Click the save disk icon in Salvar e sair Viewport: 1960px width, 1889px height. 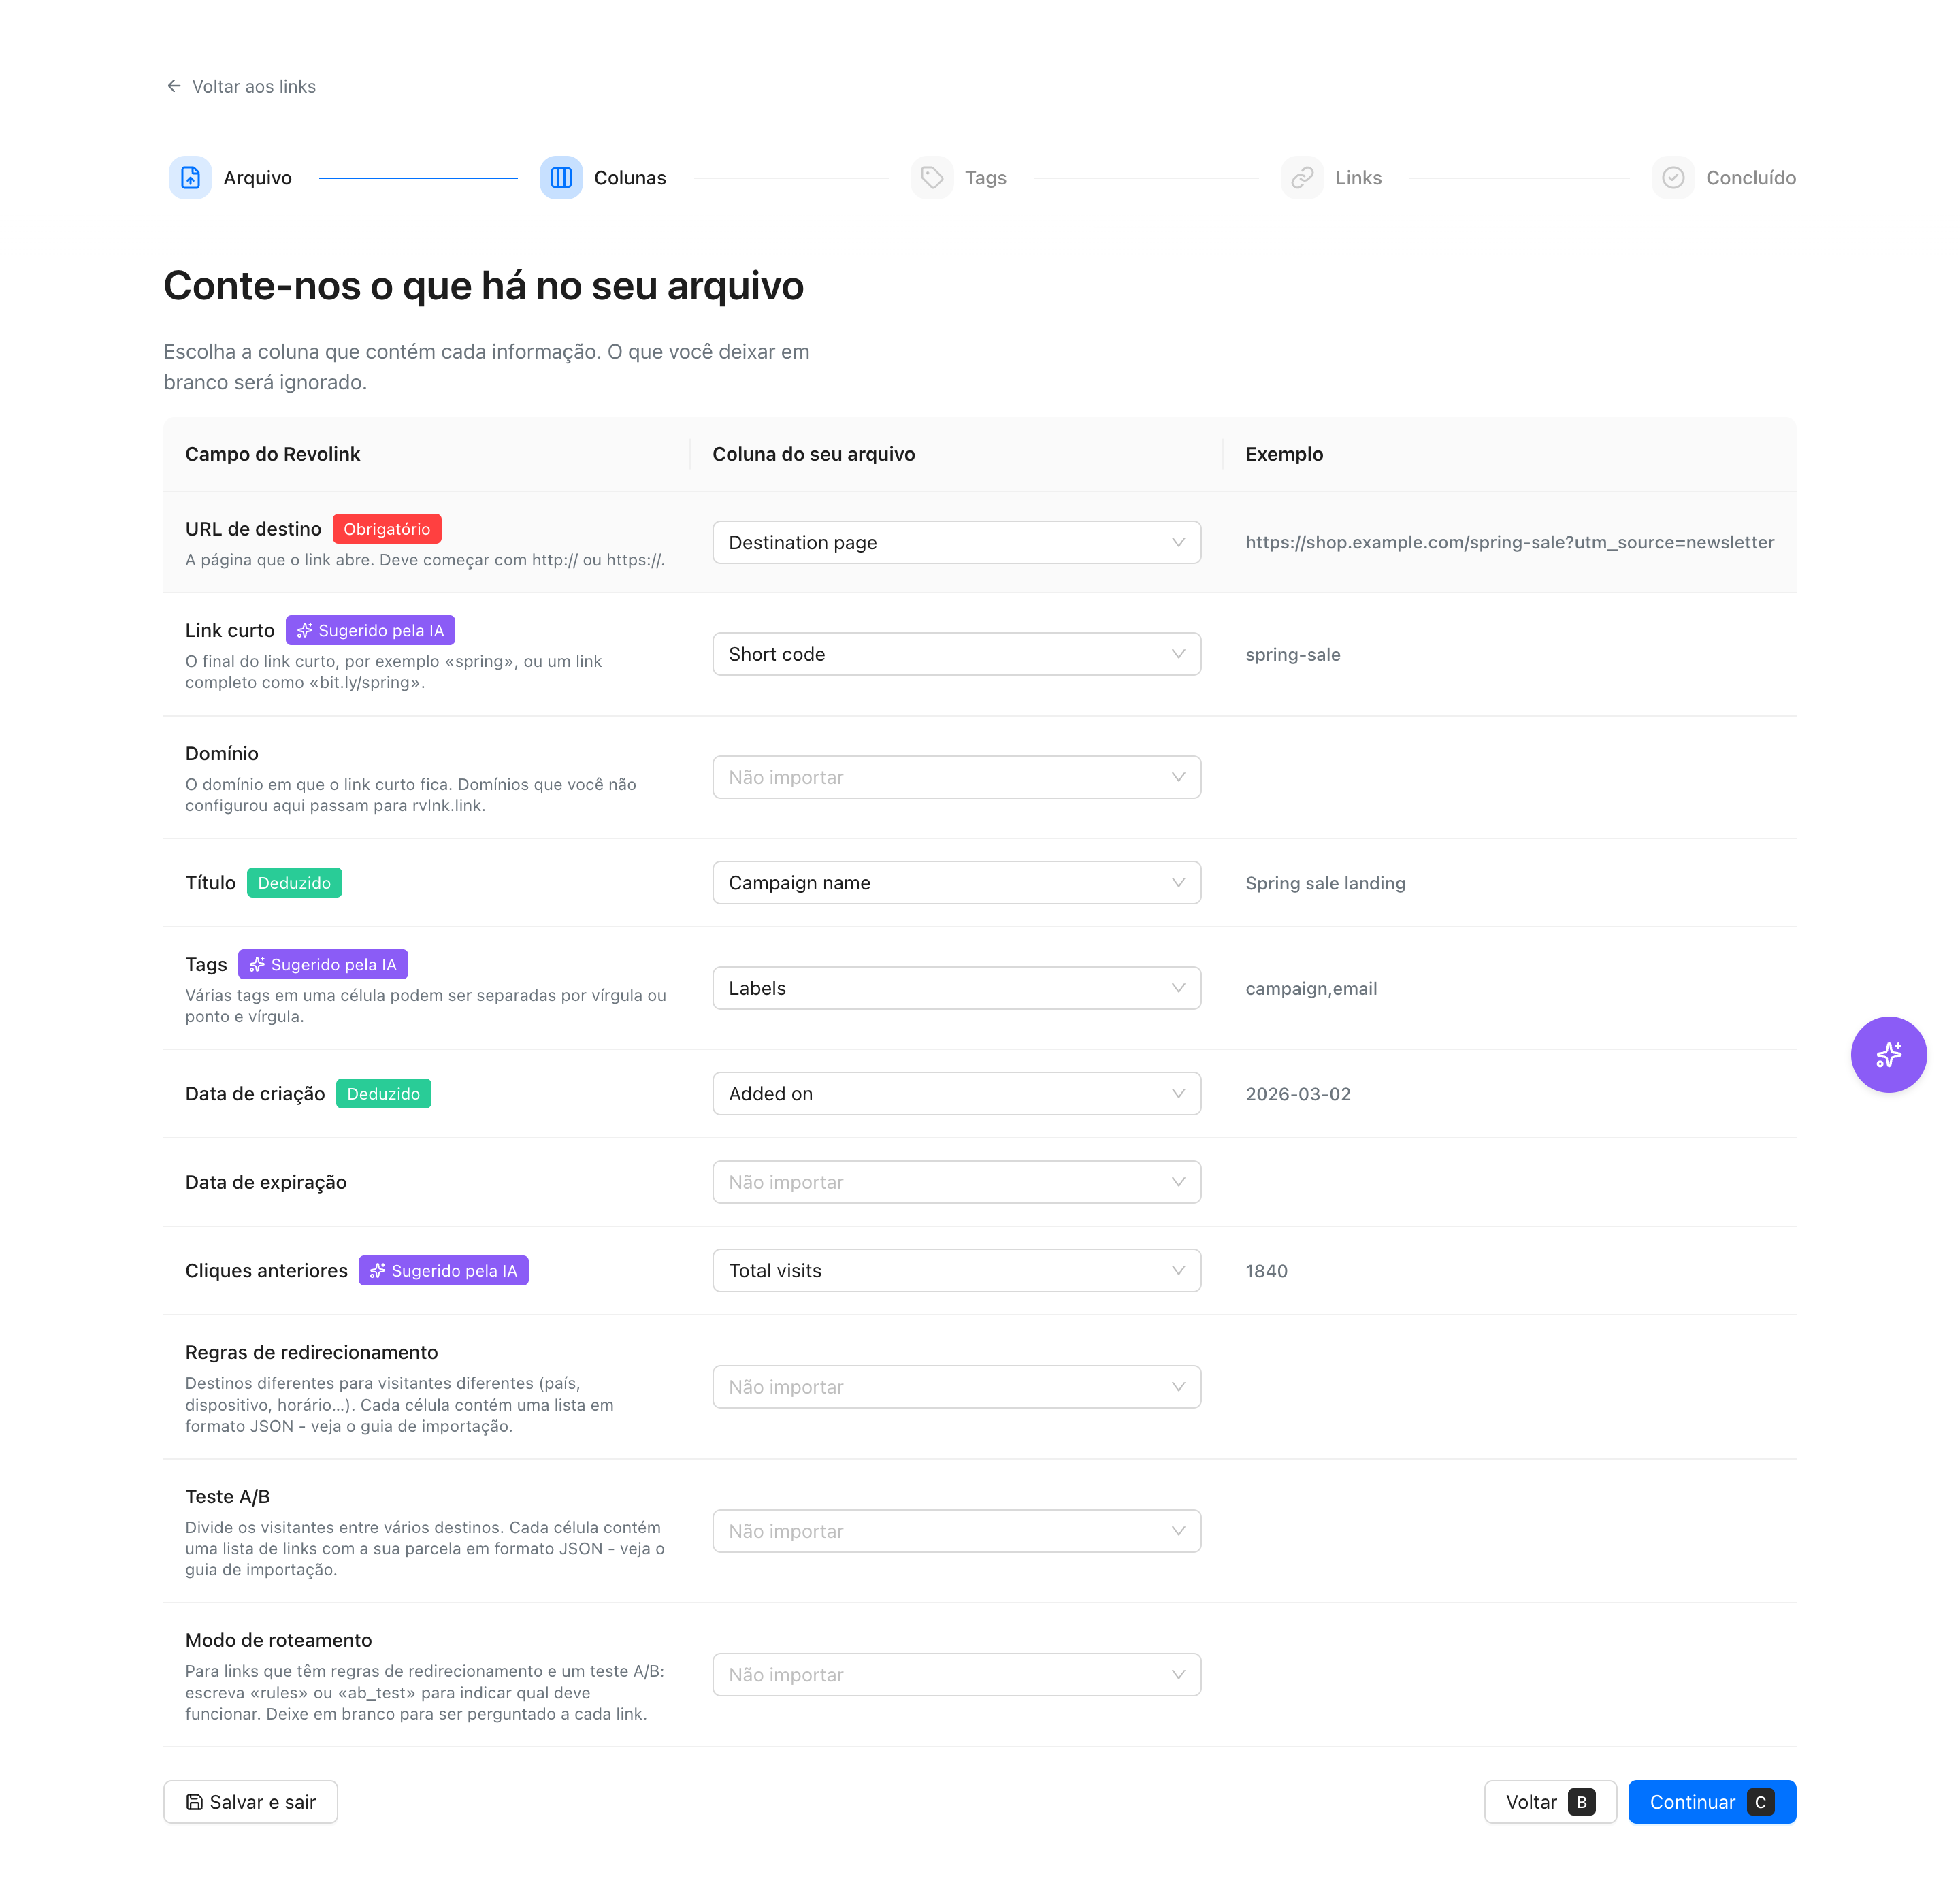(194, 1802)
